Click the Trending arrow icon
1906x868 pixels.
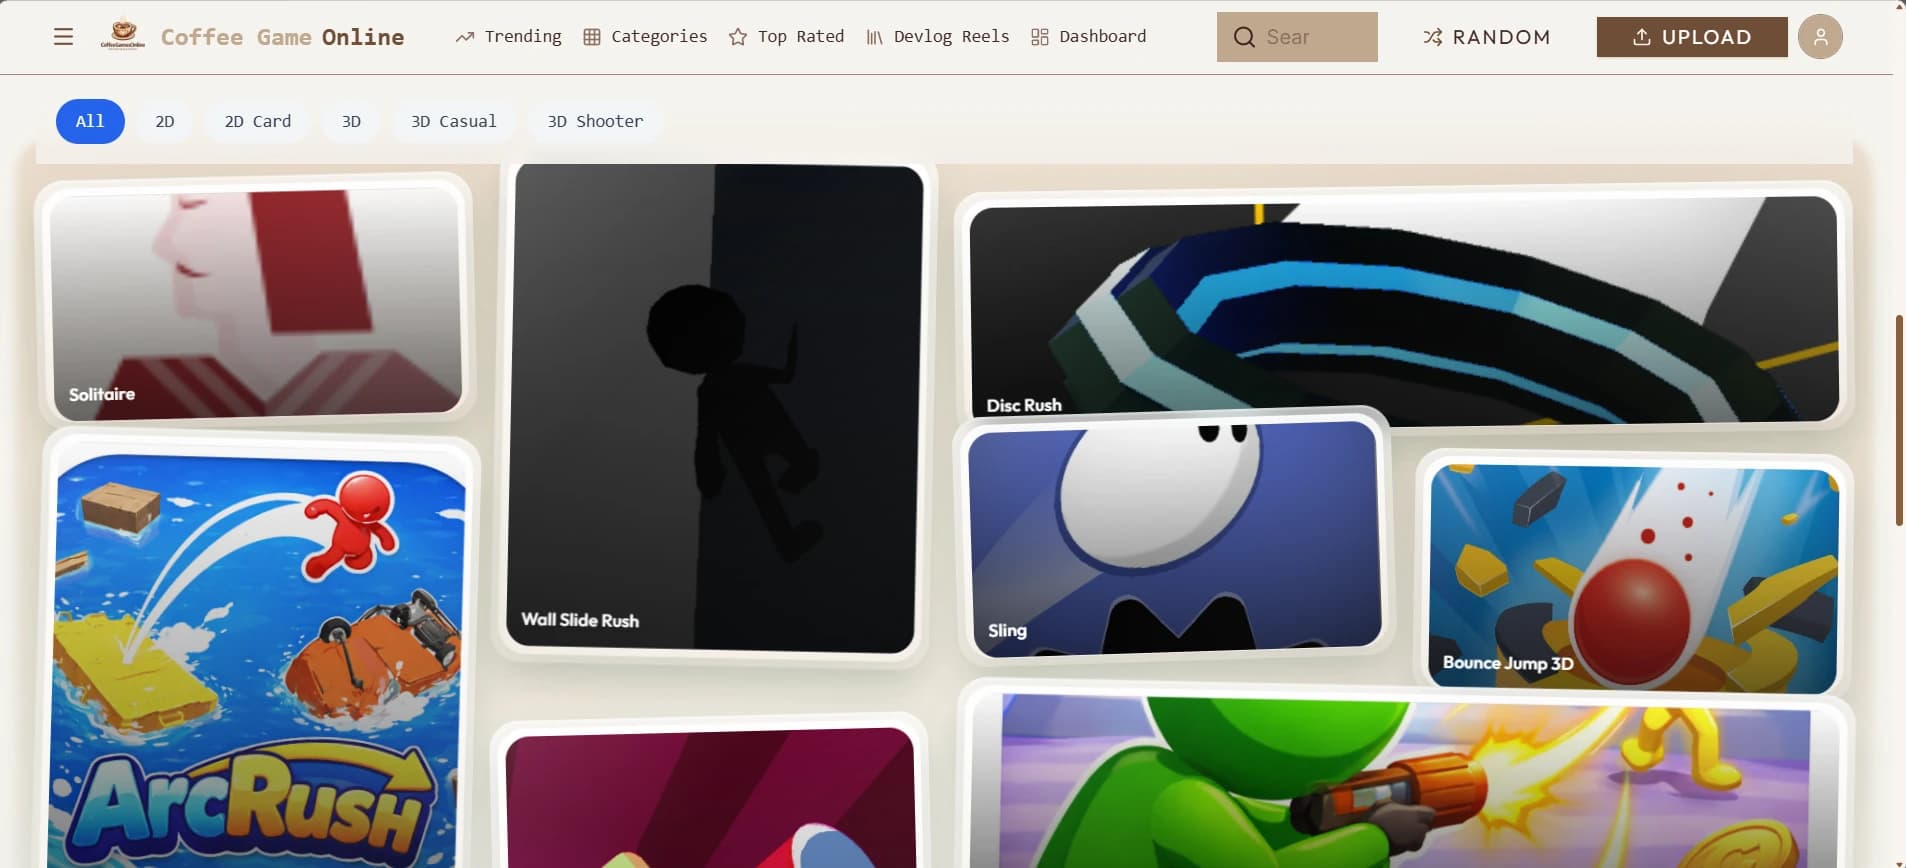465,37
